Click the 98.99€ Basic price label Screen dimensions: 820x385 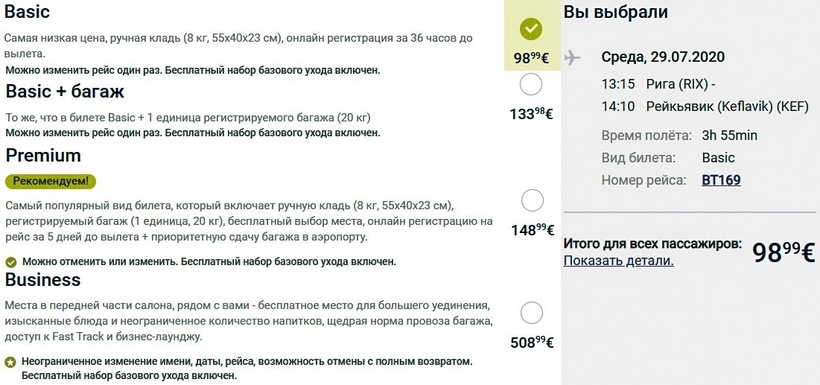pos(531,58)
